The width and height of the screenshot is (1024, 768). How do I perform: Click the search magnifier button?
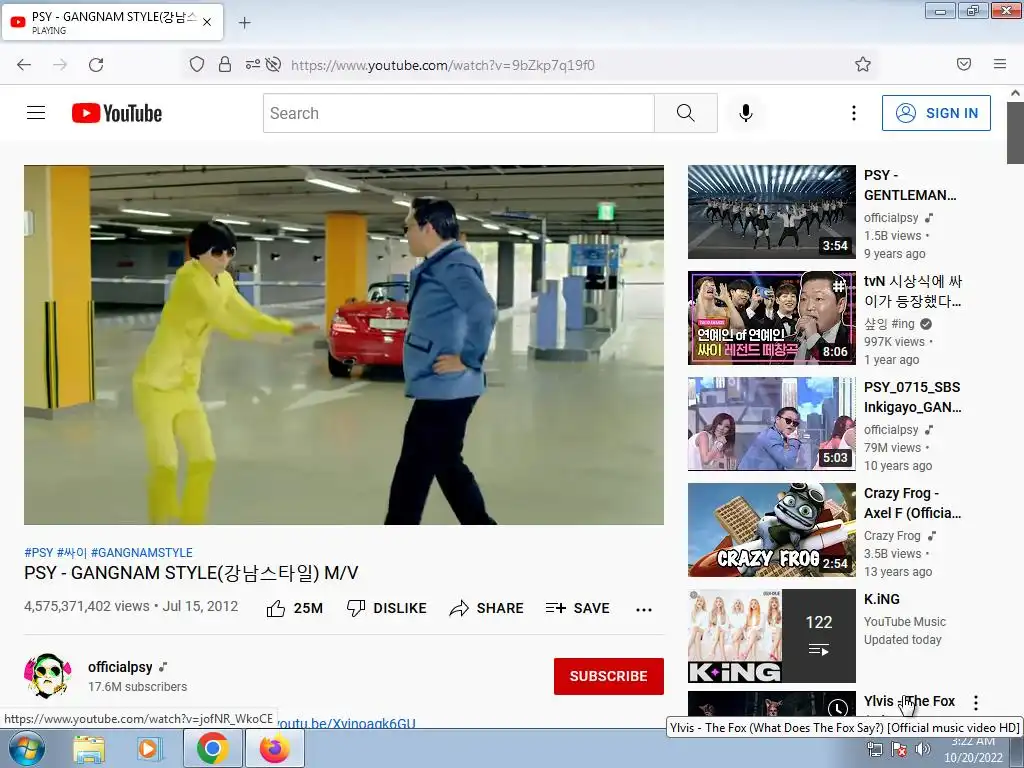click(x=686, y=113)
